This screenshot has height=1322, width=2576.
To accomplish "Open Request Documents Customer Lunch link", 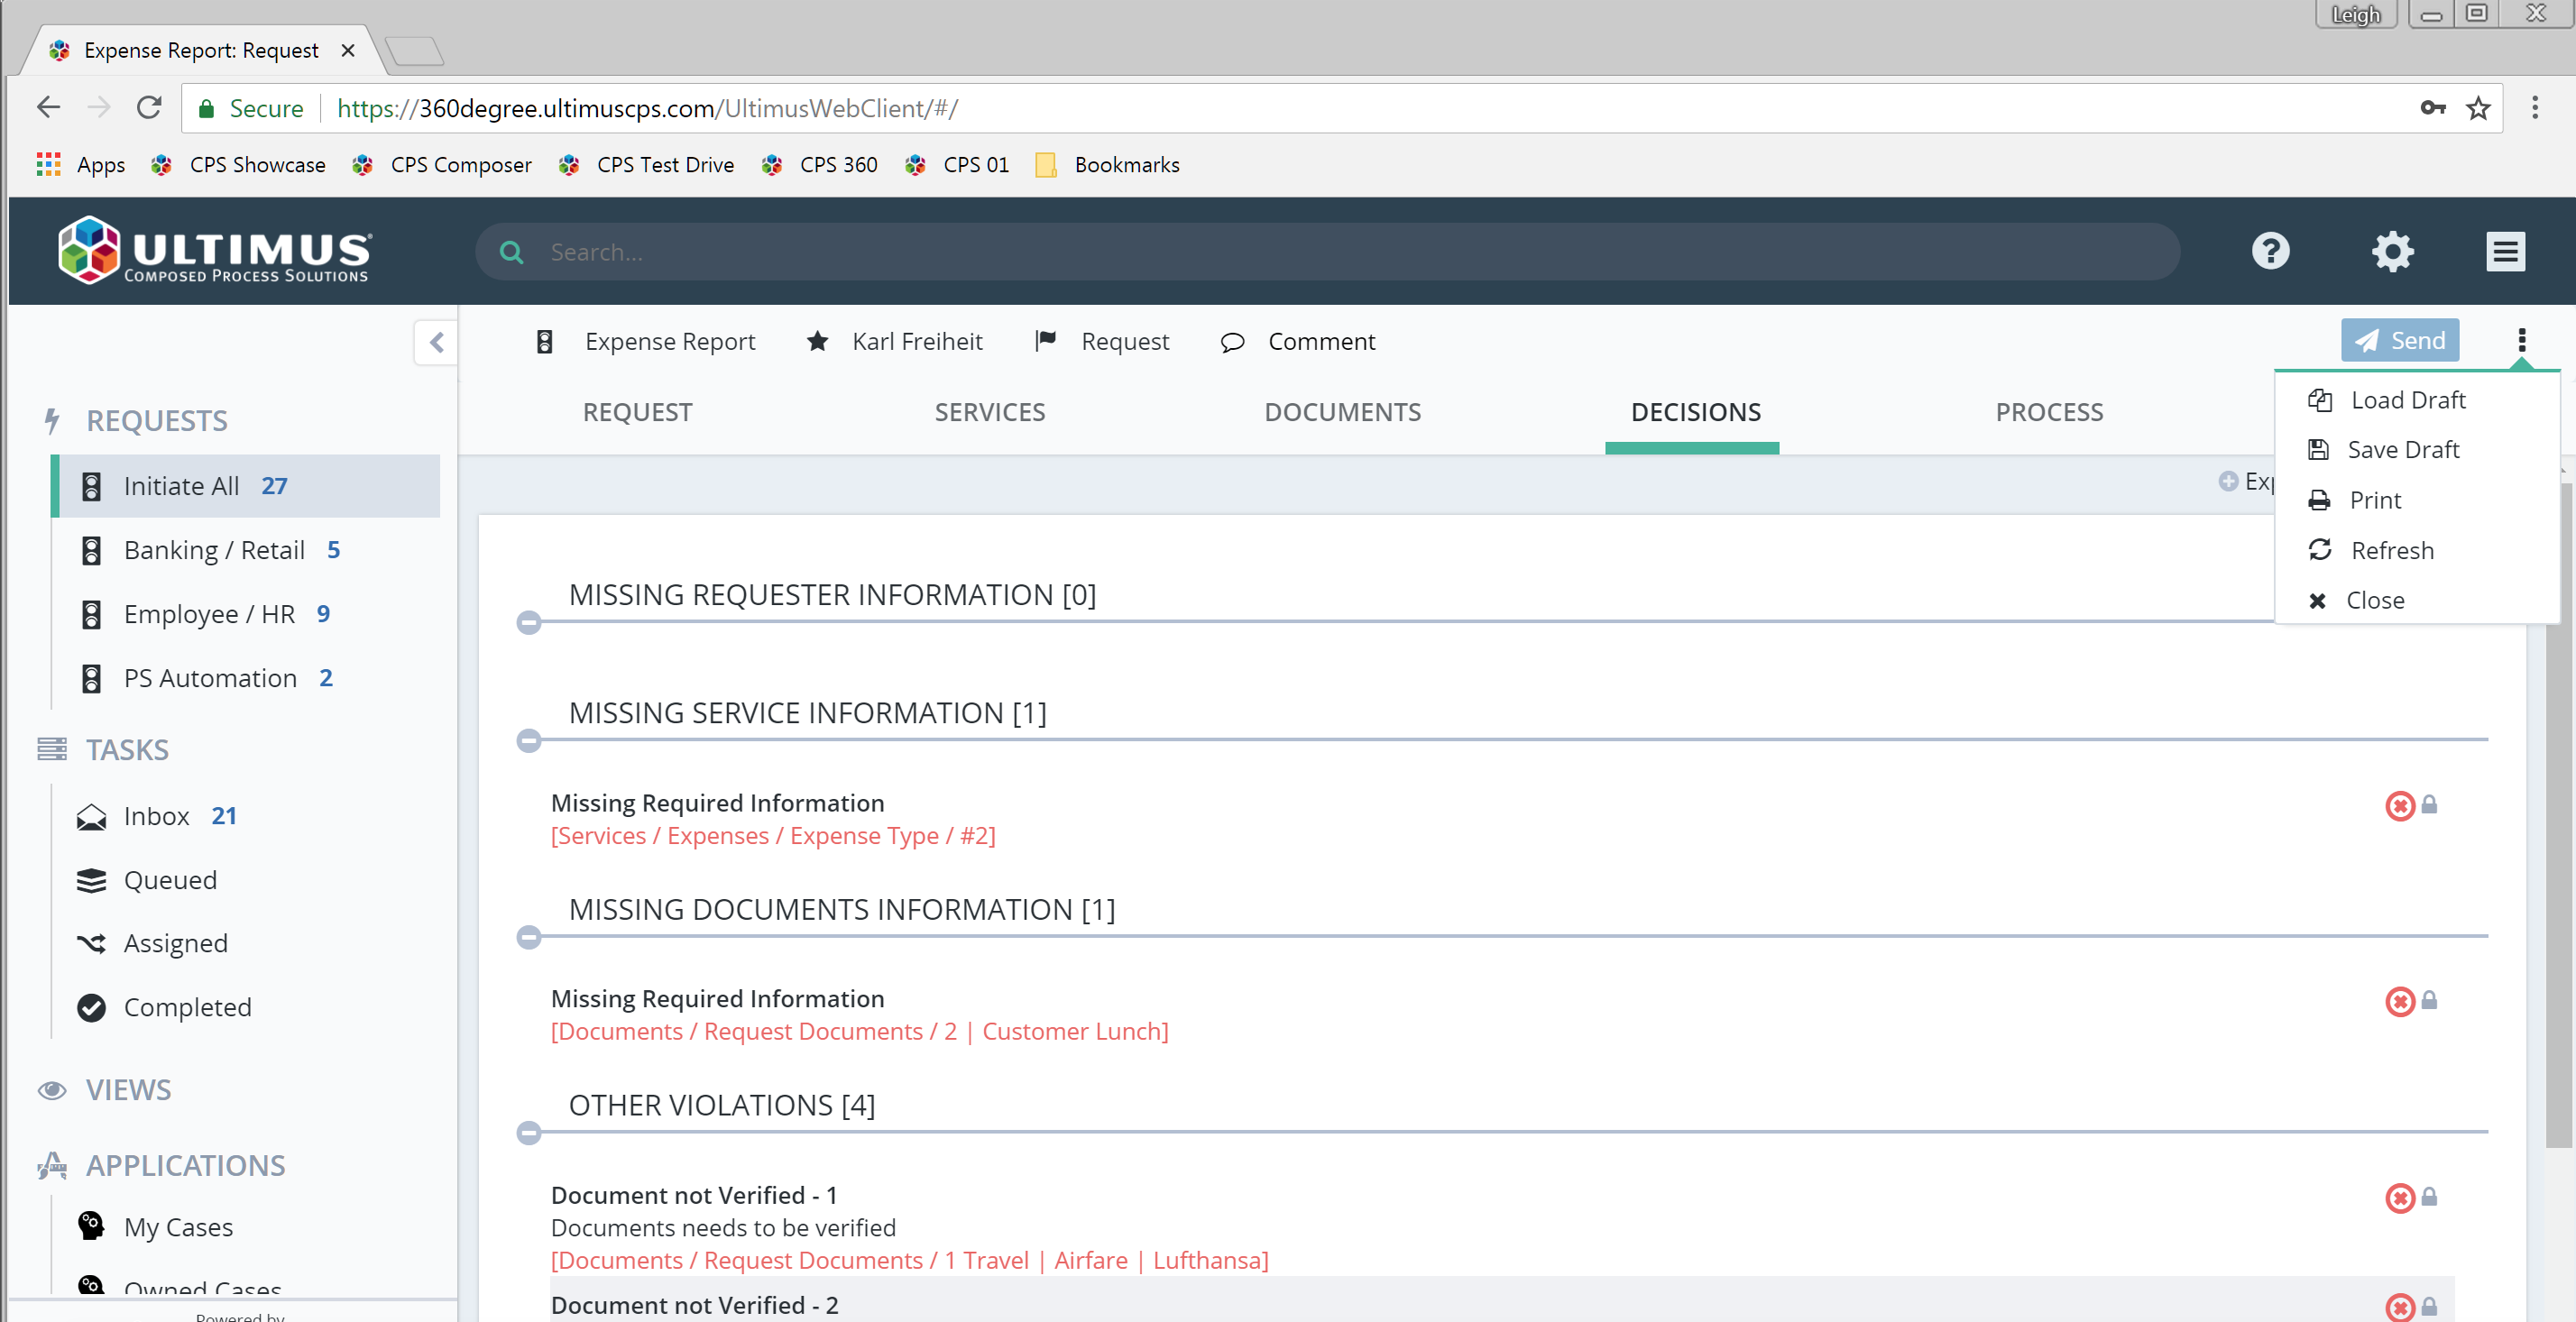I will [859, 1032].
